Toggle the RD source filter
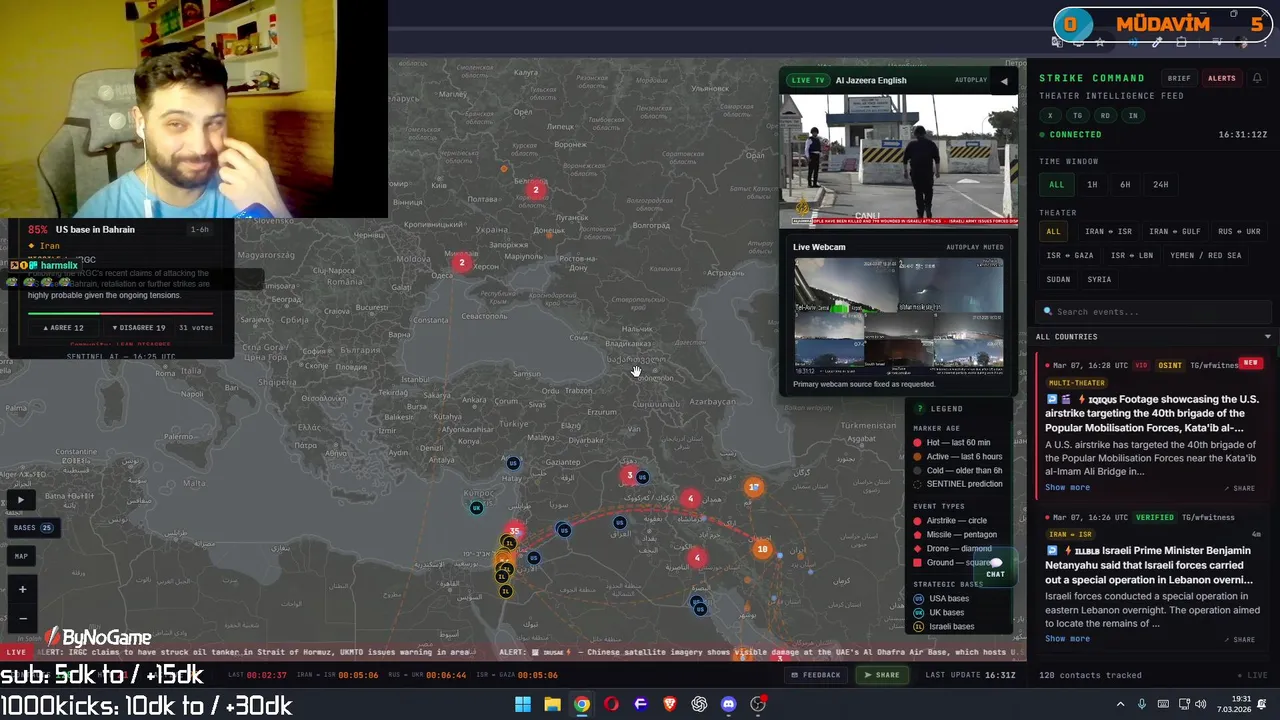This screenshot has height=720, width=1280. [x=1105, y=115]
